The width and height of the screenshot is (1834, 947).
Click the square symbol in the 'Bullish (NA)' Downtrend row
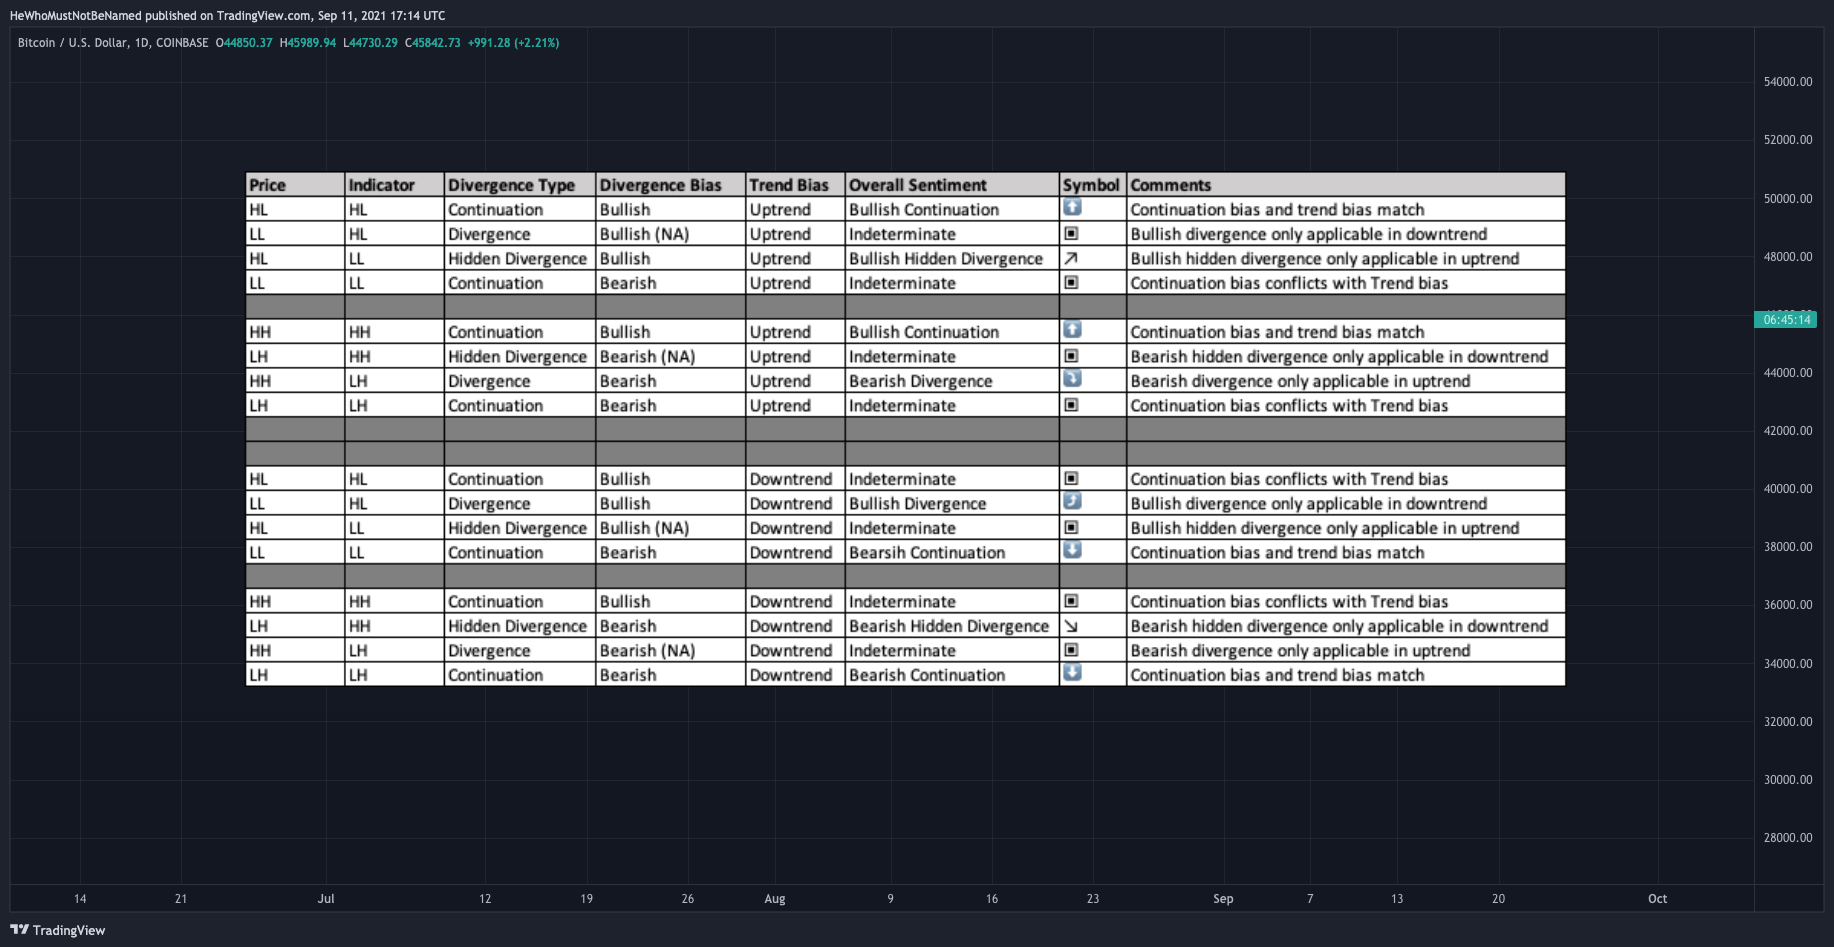coord(1071,527)
